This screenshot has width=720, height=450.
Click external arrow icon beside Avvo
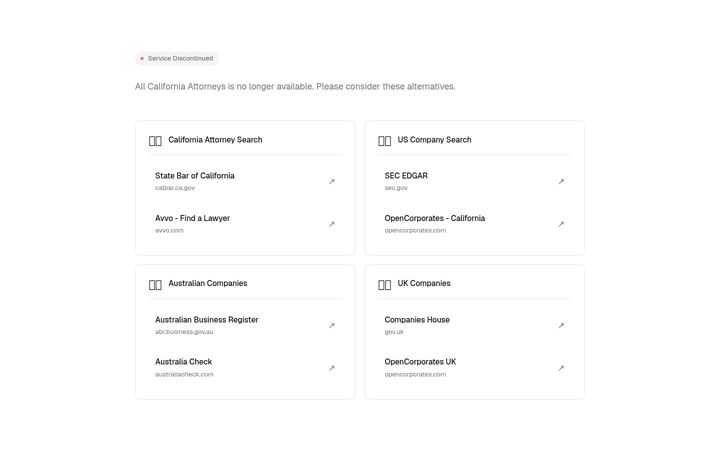(332, 224)
